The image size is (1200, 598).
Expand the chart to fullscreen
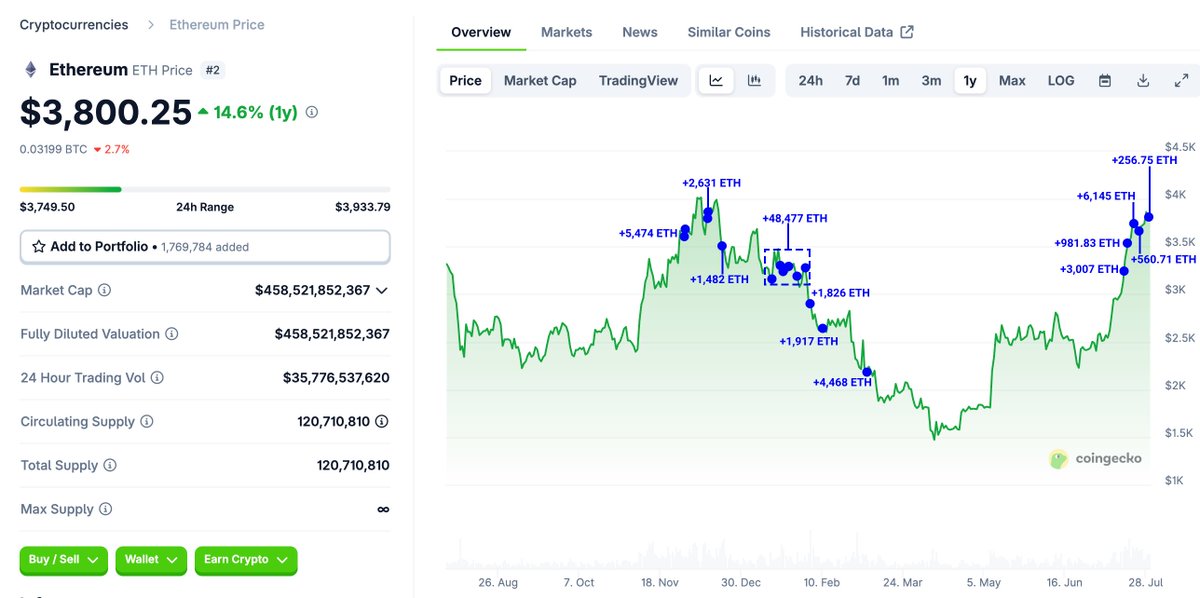1181,80
